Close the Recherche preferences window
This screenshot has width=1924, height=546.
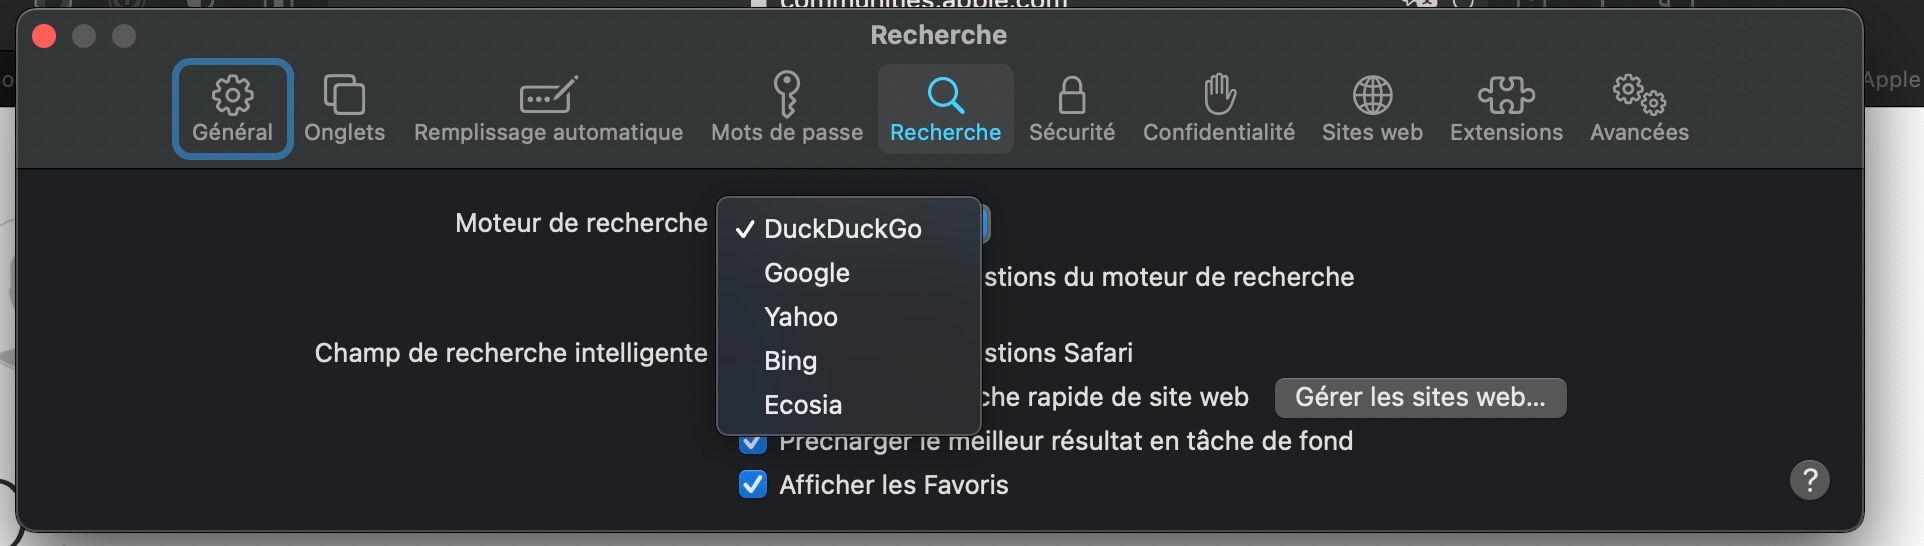click(x=44, y=37)
